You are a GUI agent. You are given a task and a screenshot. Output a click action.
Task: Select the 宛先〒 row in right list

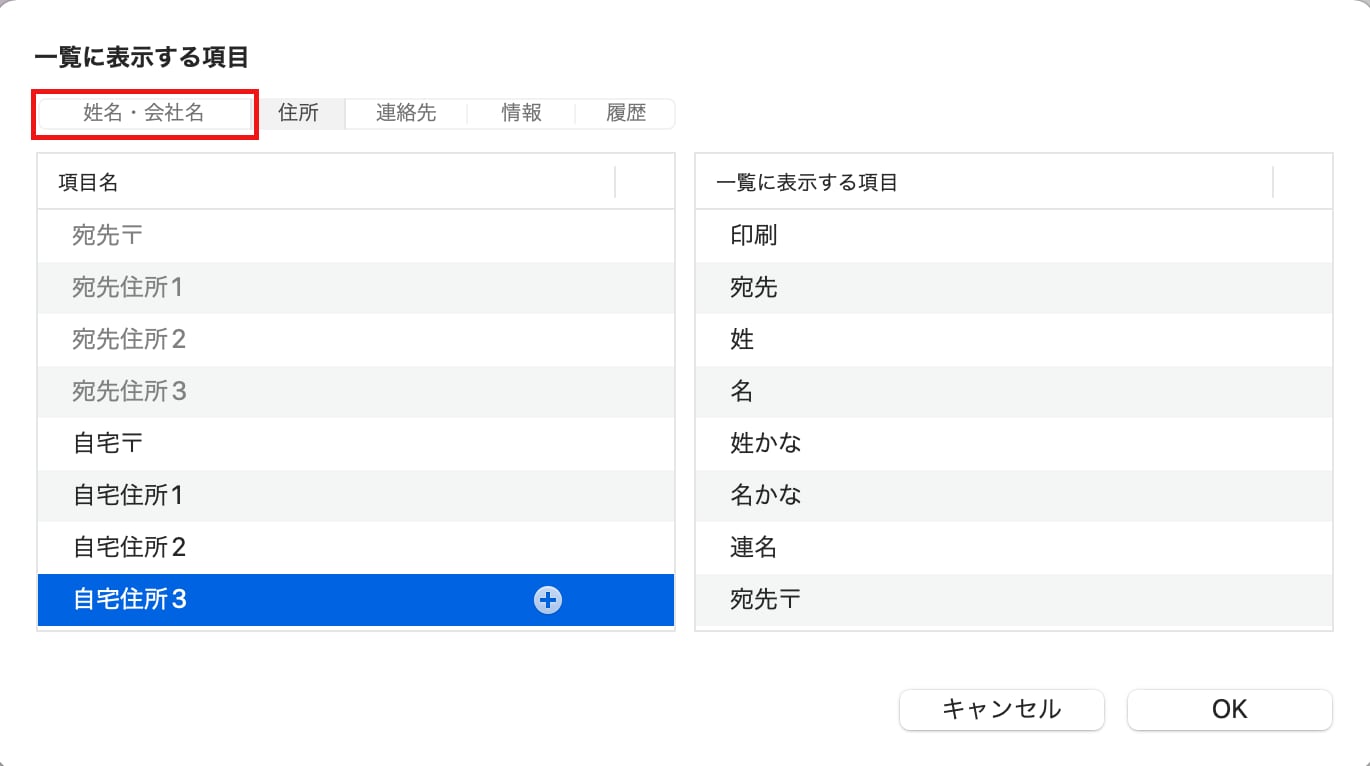[x=1013, y=600]
